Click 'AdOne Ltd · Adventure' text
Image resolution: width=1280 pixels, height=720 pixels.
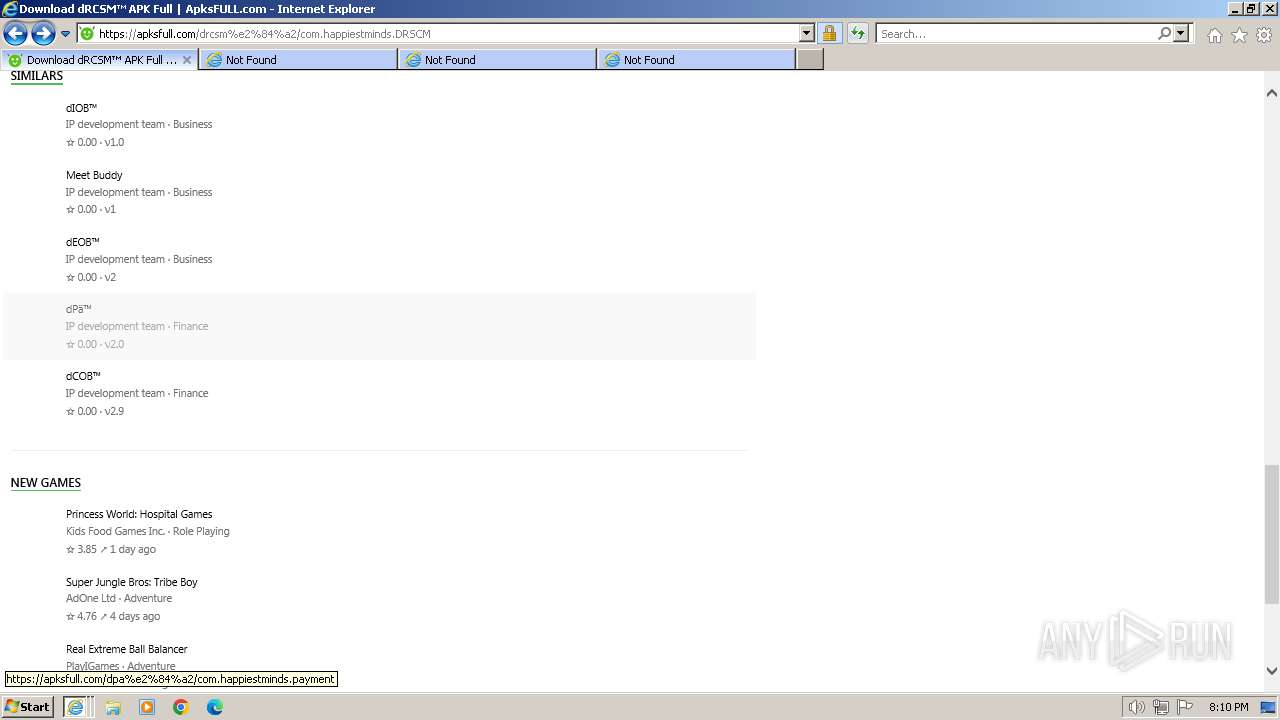(119, 599)
